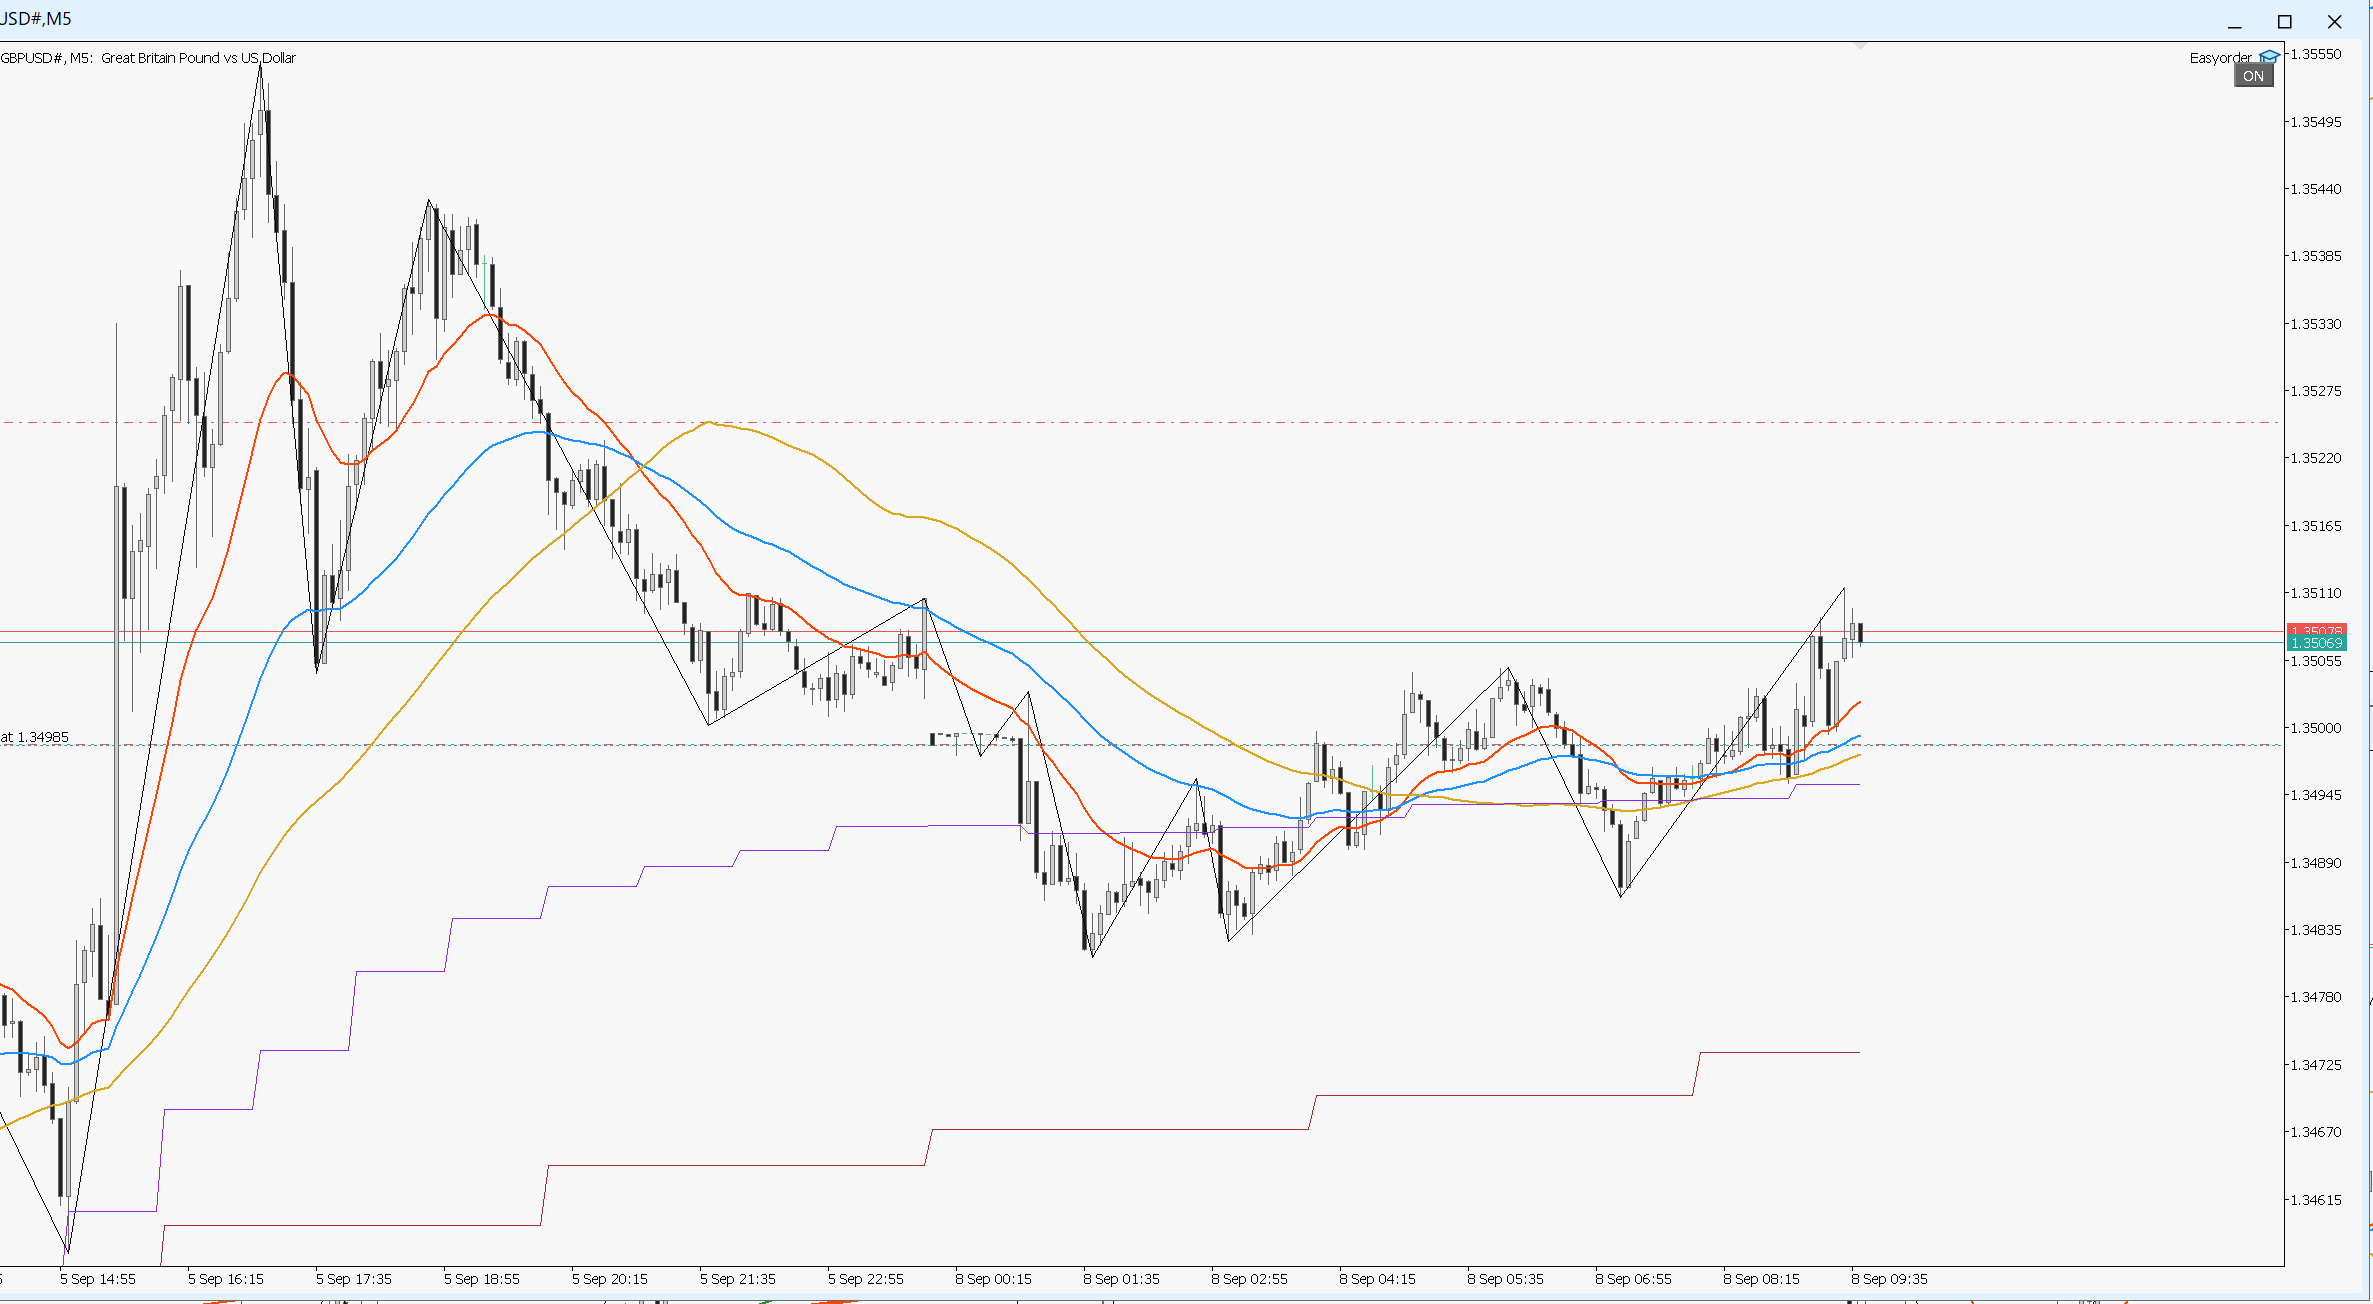Image resolution: width=2373 pixels, height=1304 pixels.
Task: Click the 1.34615 price scale label
Action: pyautogui.click(x=2316, y=1200)
